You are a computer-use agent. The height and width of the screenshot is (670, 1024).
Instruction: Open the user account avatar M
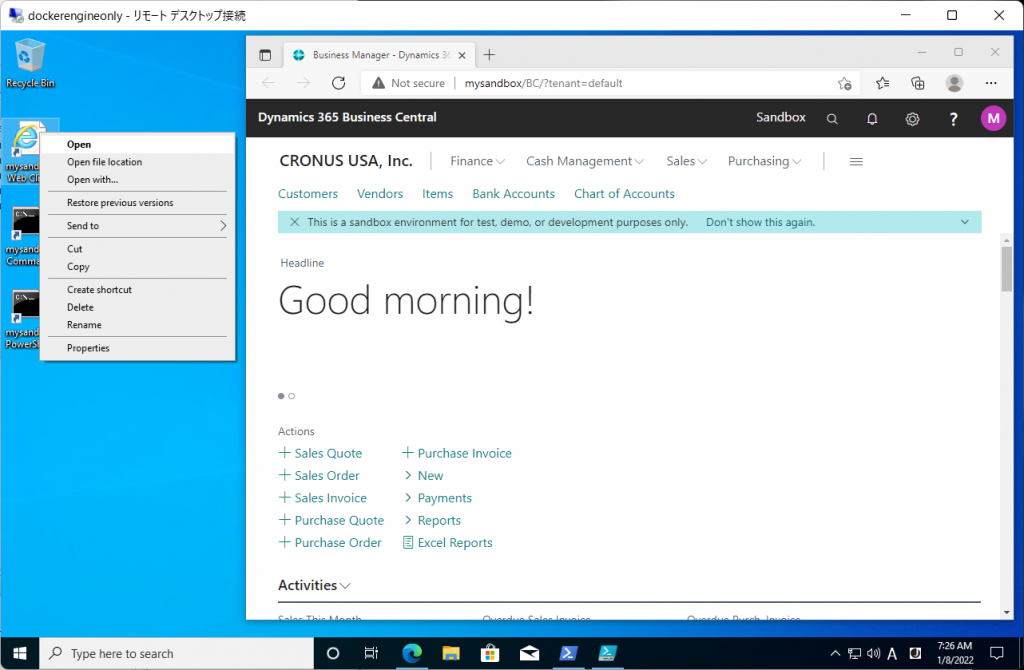coord(993,118)
